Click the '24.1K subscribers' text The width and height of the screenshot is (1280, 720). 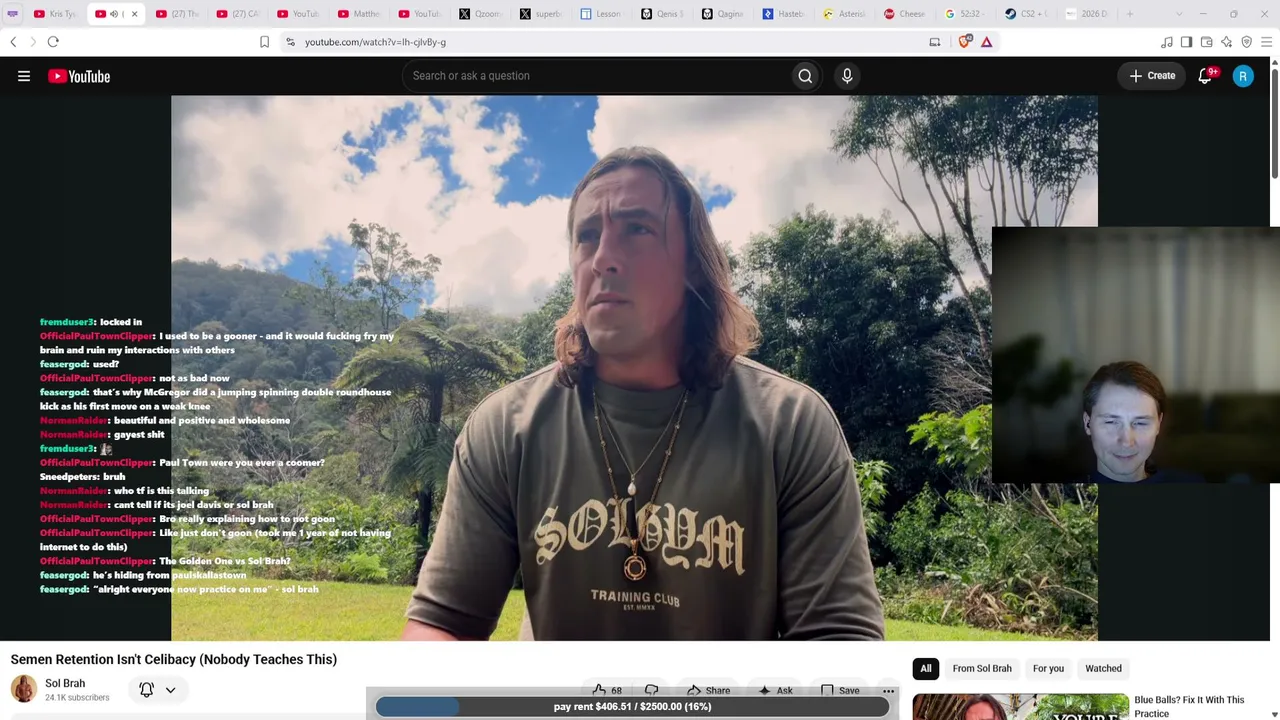coord(77,697)
